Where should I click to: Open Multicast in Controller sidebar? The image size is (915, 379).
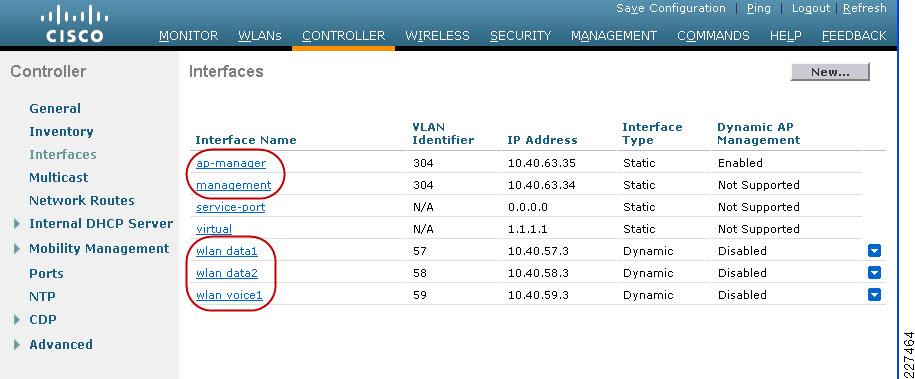(x=58, y=178)
